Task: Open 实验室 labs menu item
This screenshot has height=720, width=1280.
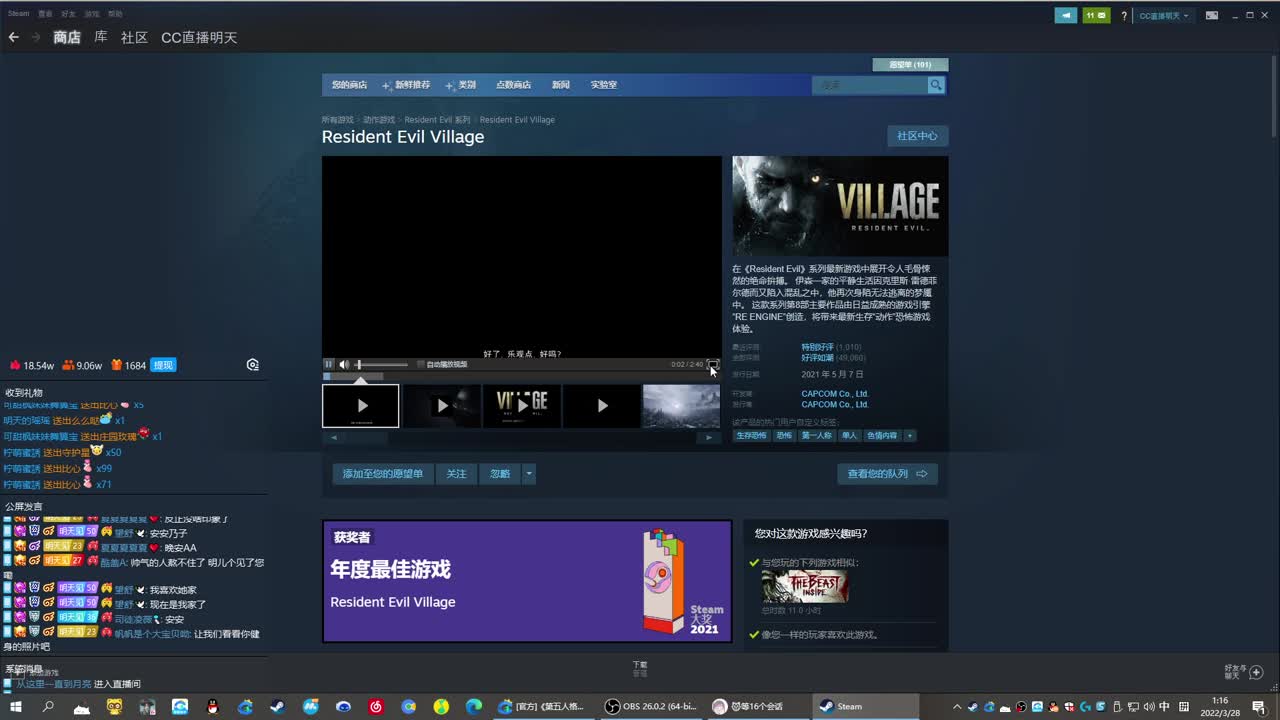Action: click(604, 85)
